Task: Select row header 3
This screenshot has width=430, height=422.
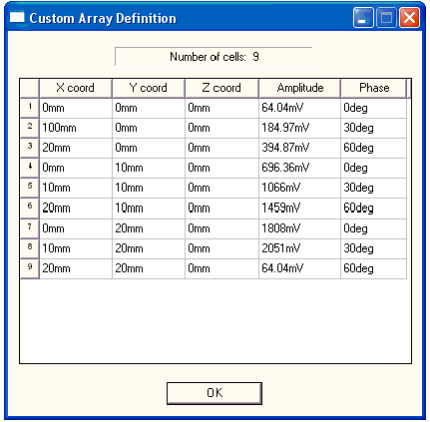Action: [x=30, y=148]
